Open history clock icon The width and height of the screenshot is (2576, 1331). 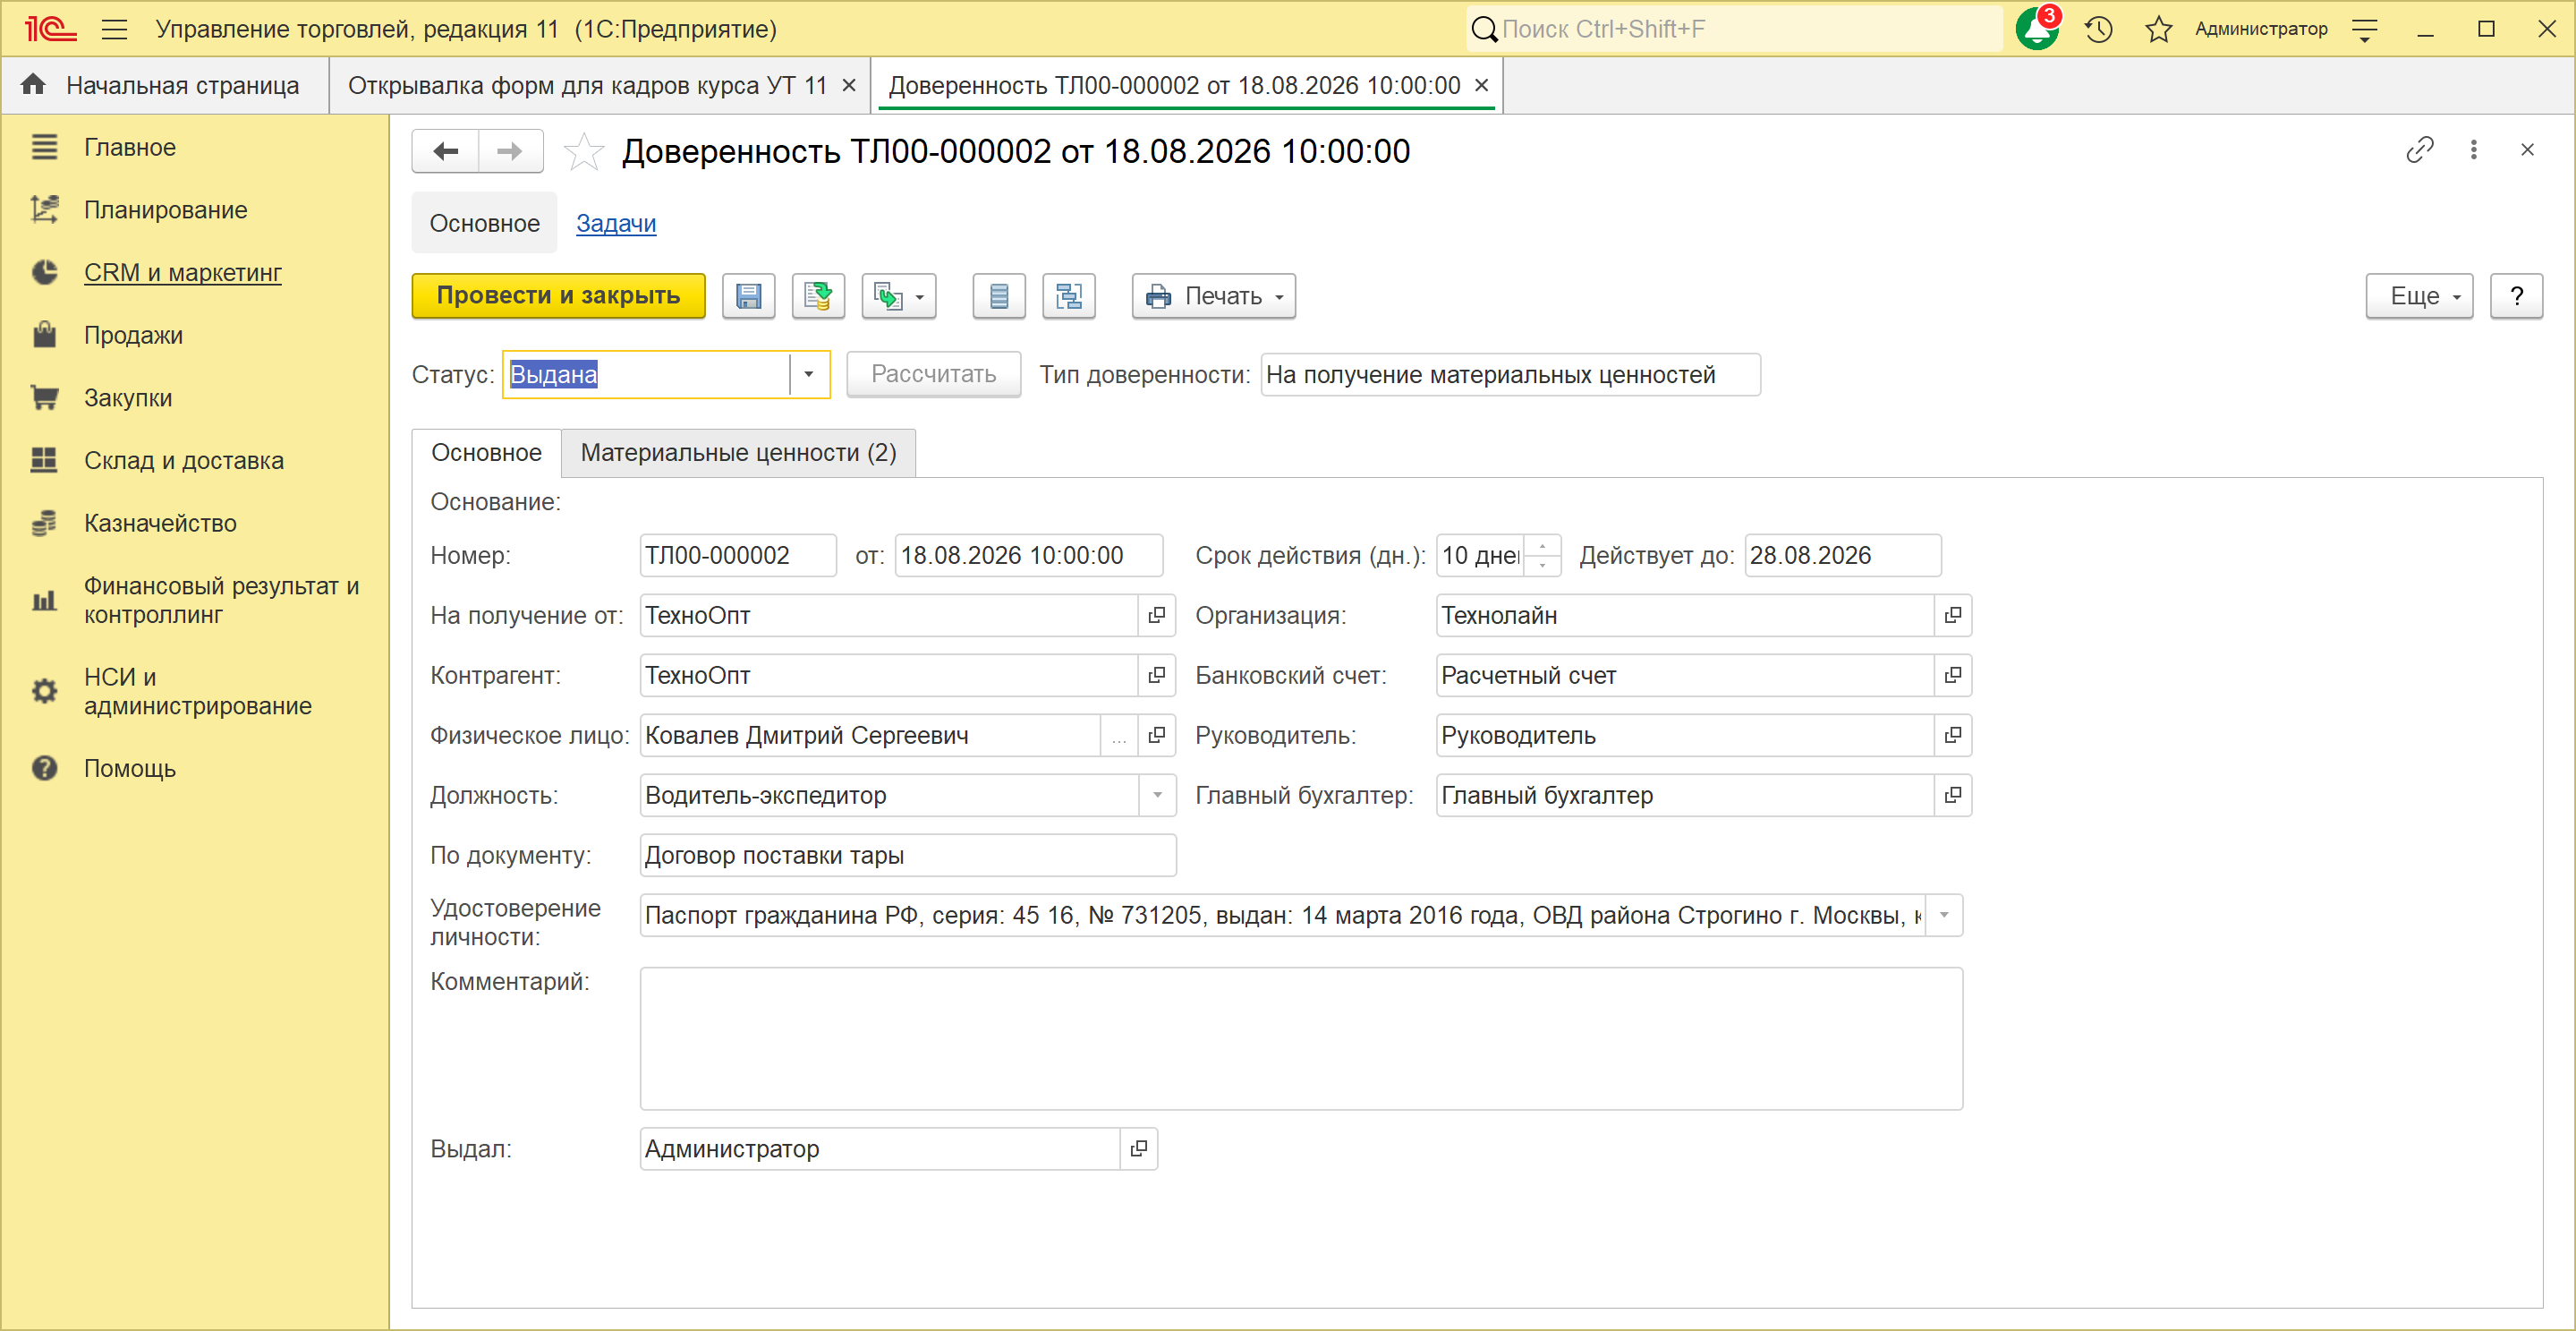click(x=2098, y=29)
